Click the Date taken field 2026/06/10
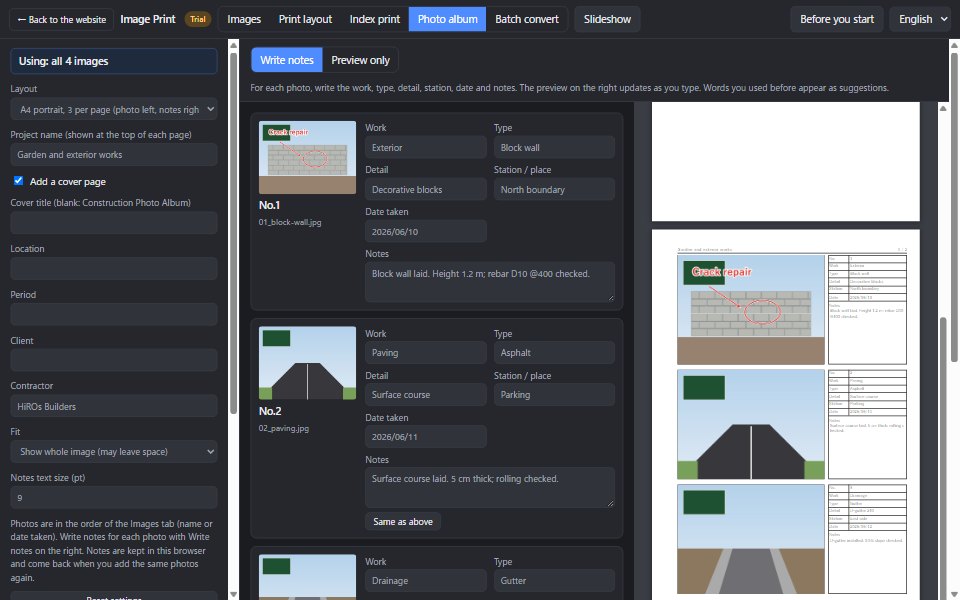 pos(426,231)
